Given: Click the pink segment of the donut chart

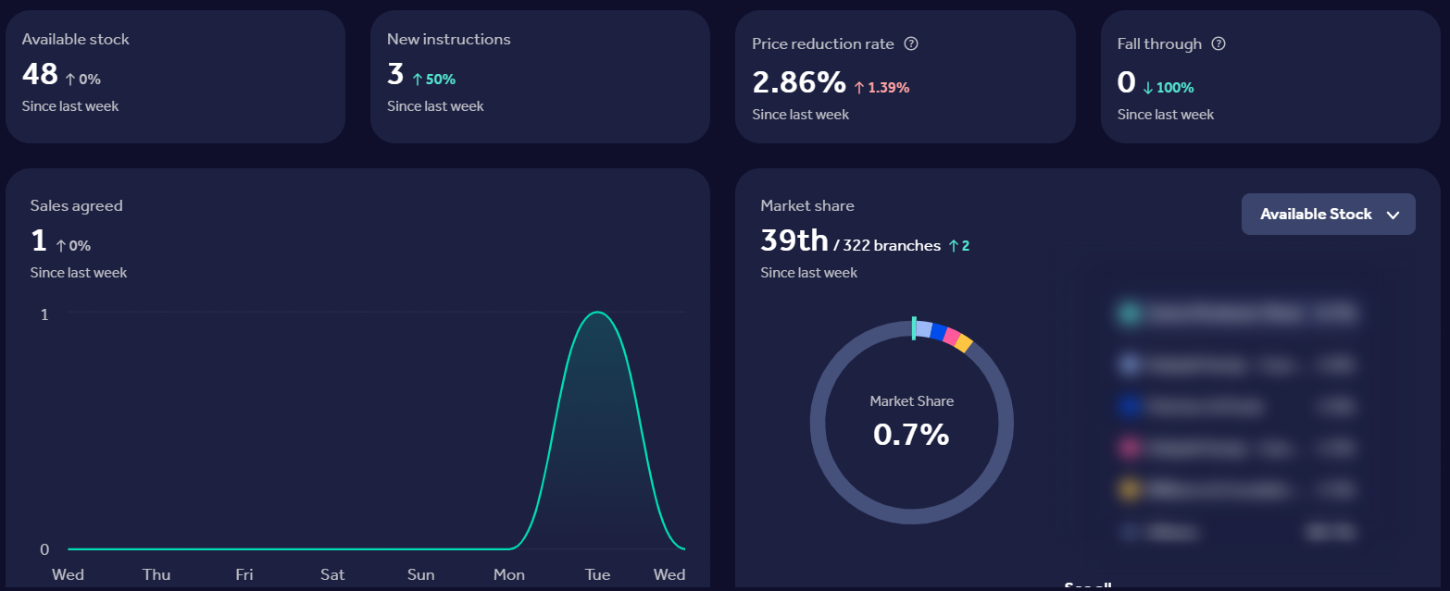Looking at the screenshot, I should (951, 337).
